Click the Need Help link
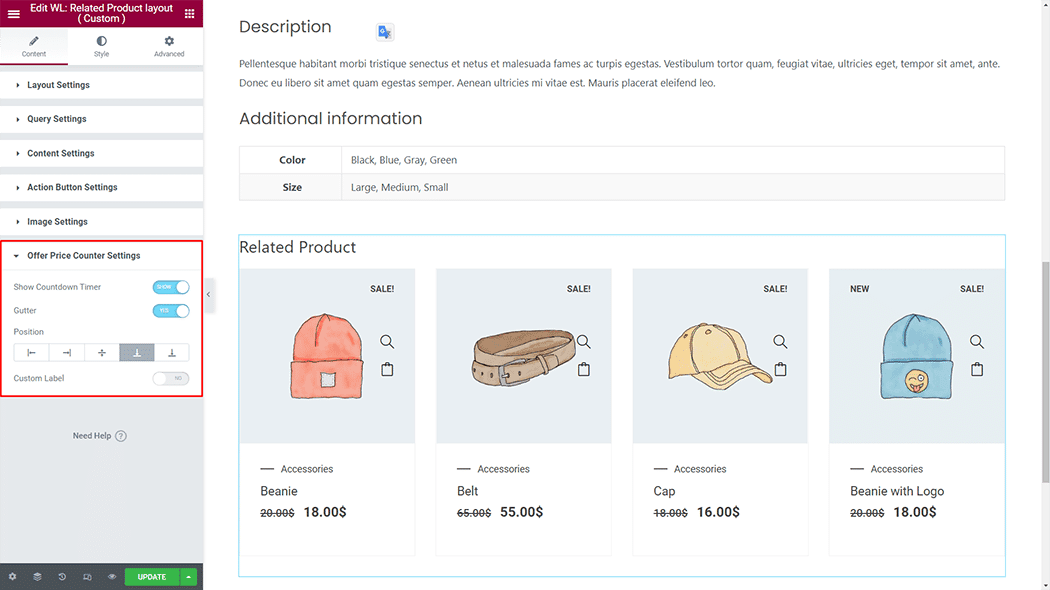Viewport: 1050px width, 590px height. click(x=99, y=436)
